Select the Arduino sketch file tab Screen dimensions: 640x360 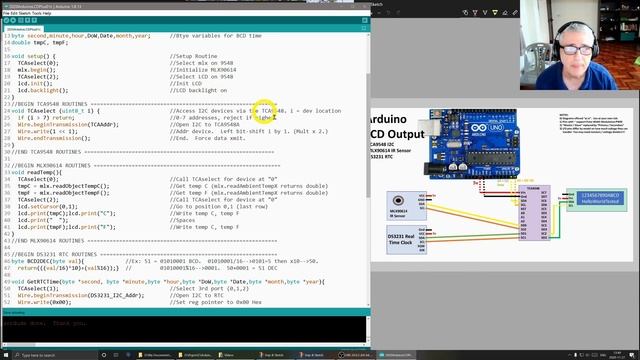[x=23, y=29]
